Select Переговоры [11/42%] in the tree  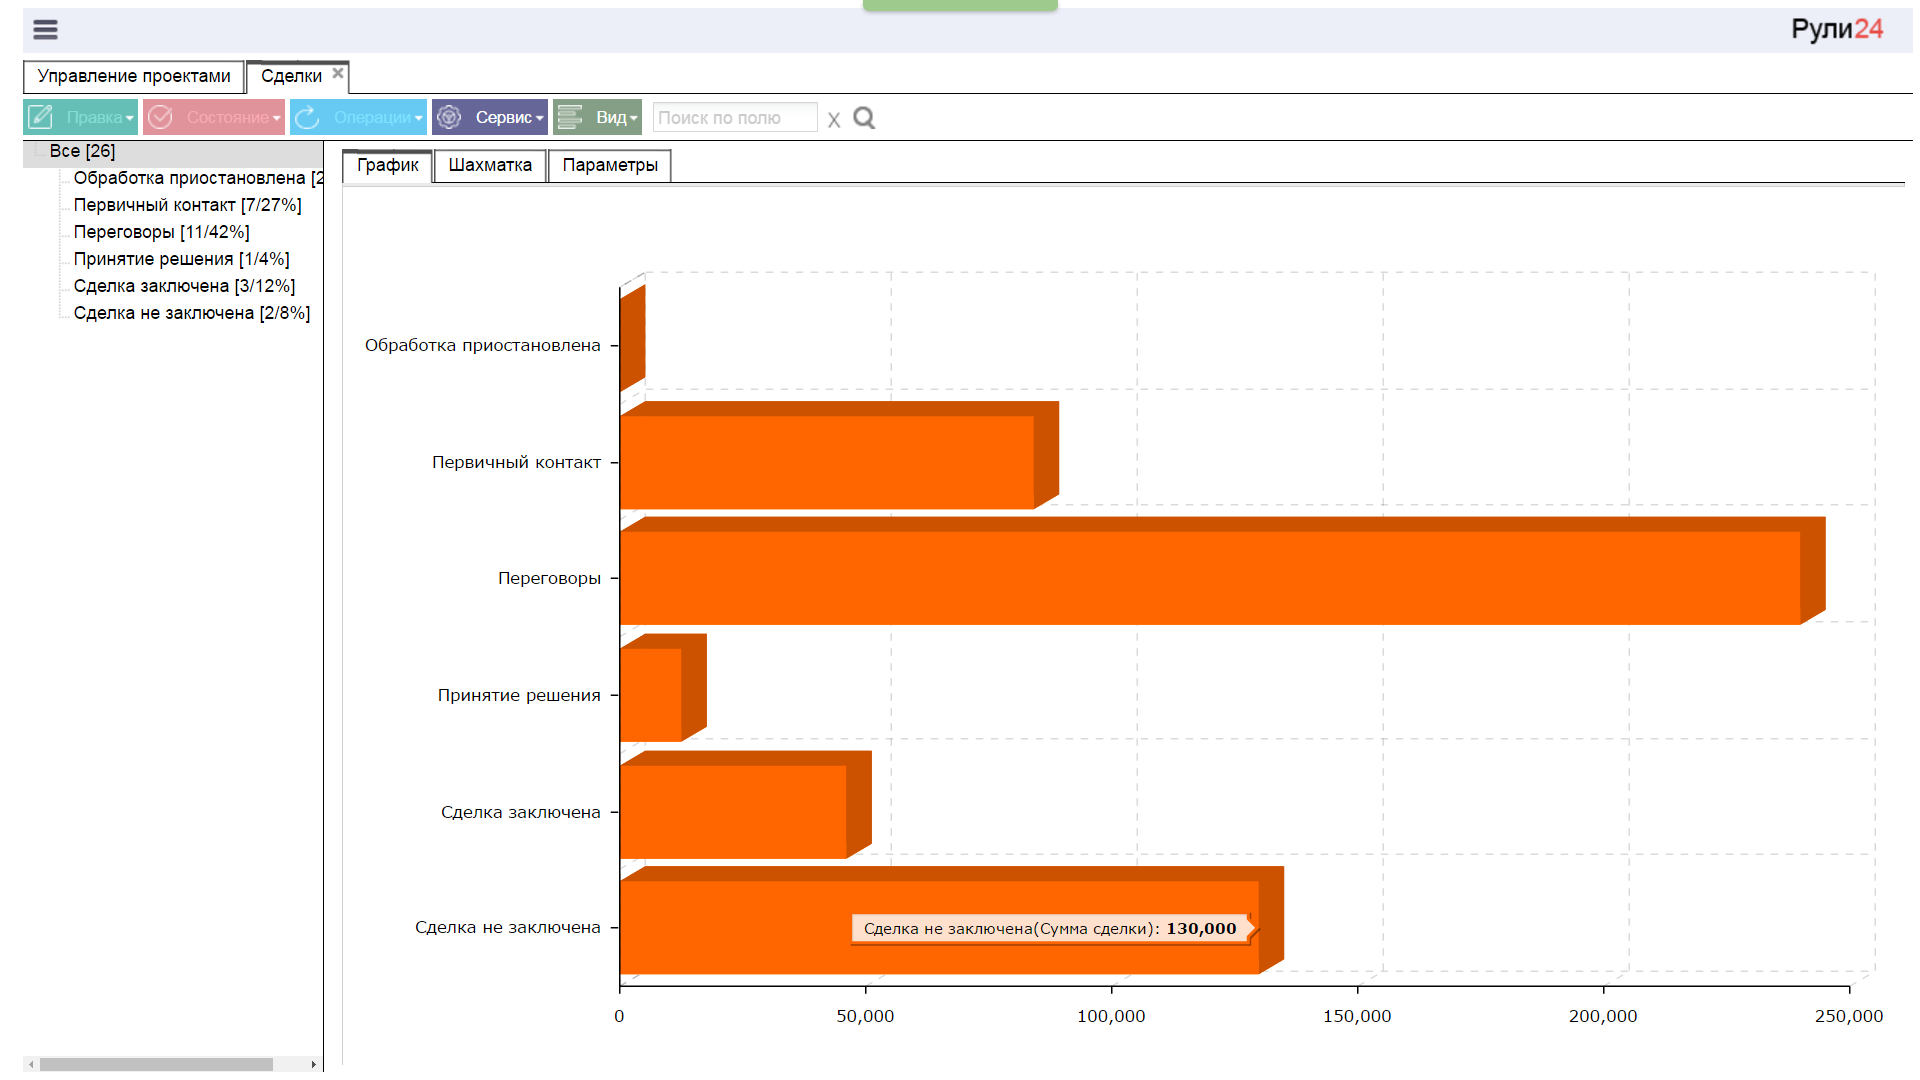tap(161, 232)
